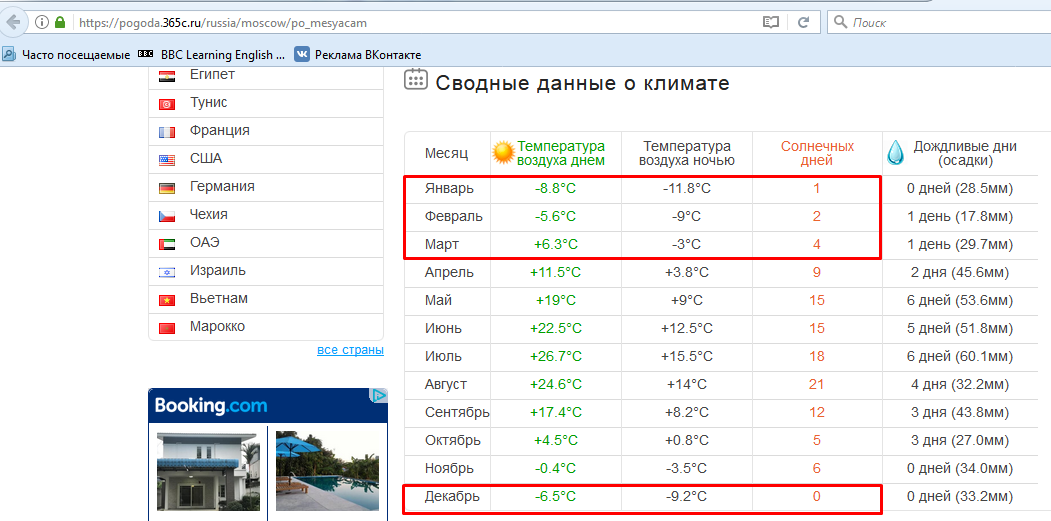Click the sun icon in daytime temperature header

pos(503,154)
